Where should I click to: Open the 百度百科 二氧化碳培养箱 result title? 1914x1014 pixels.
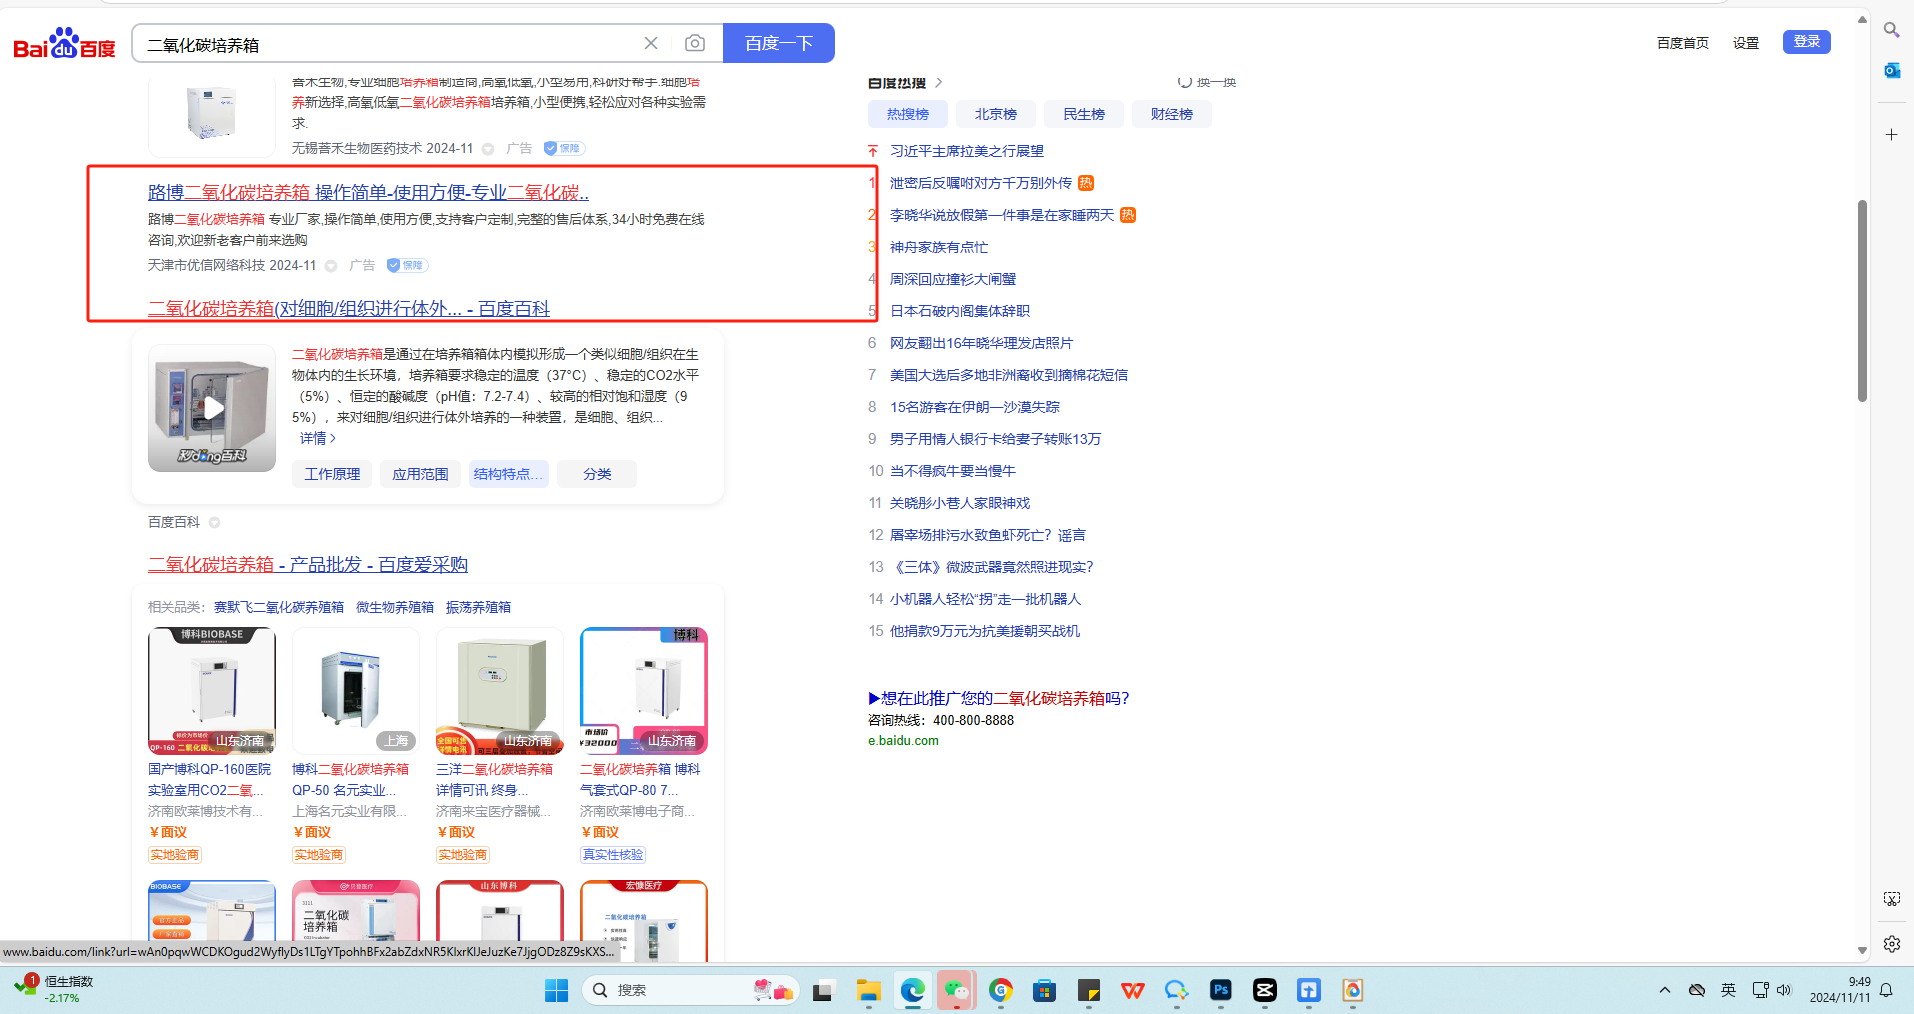(x=349, y=308)
